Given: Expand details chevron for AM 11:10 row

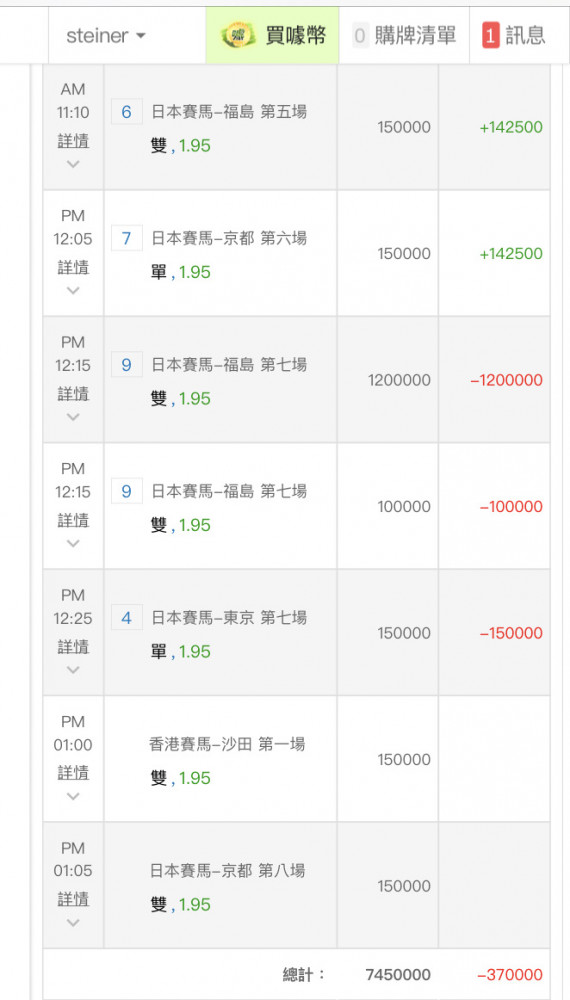Looking at the screenshot, I should [x=73, y=165].
